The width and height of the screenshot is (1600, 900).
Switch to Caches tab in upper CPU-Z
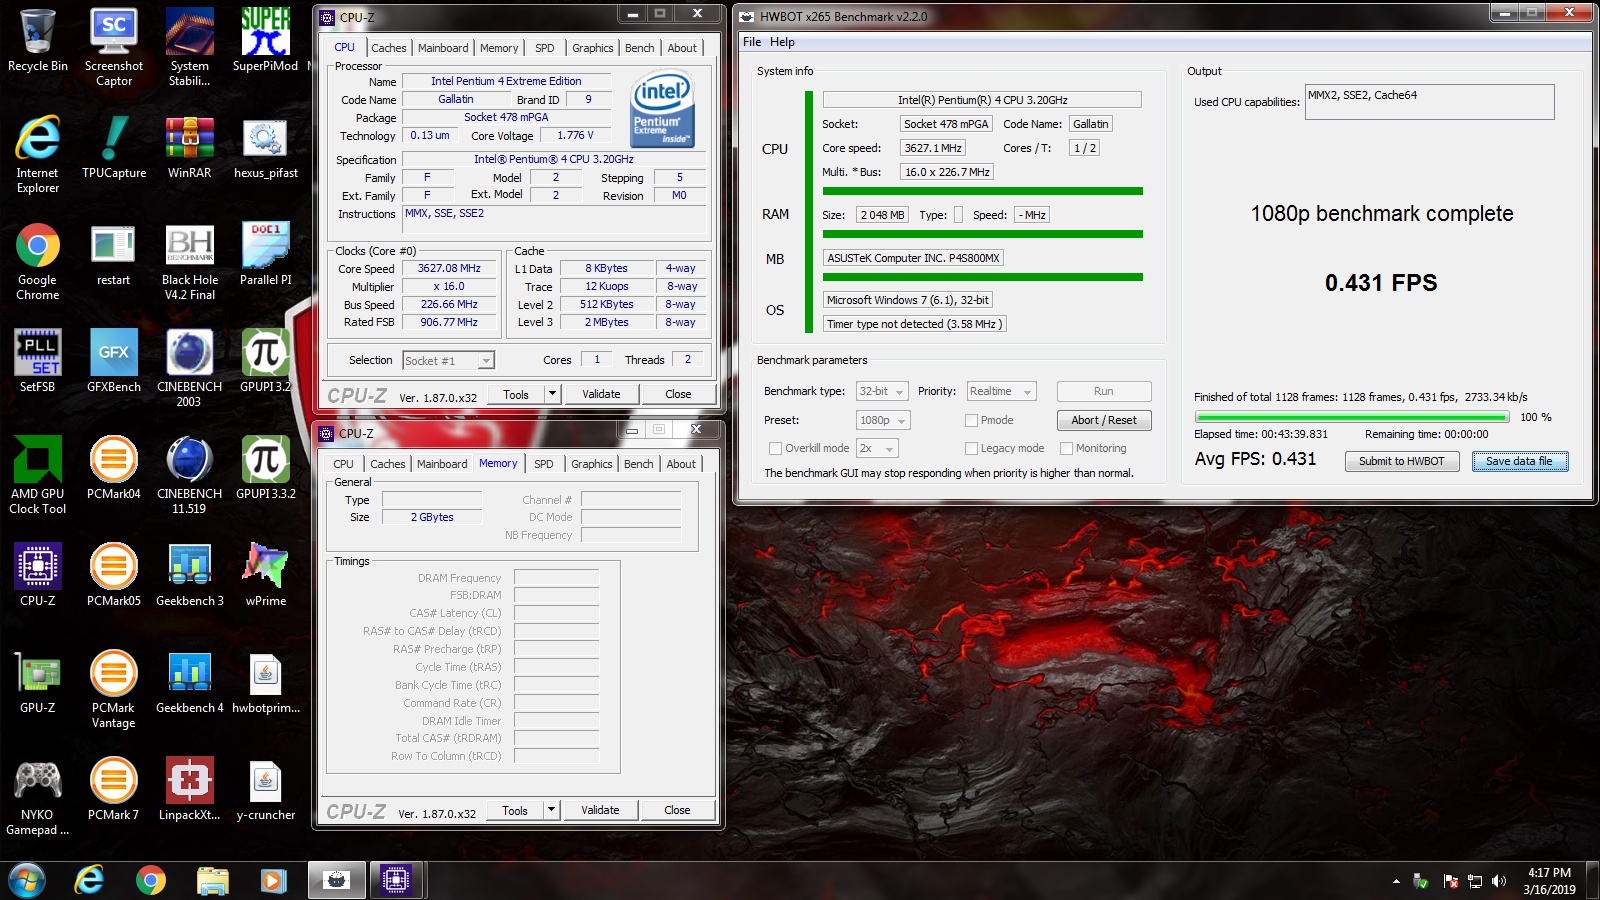pos(388,48)
